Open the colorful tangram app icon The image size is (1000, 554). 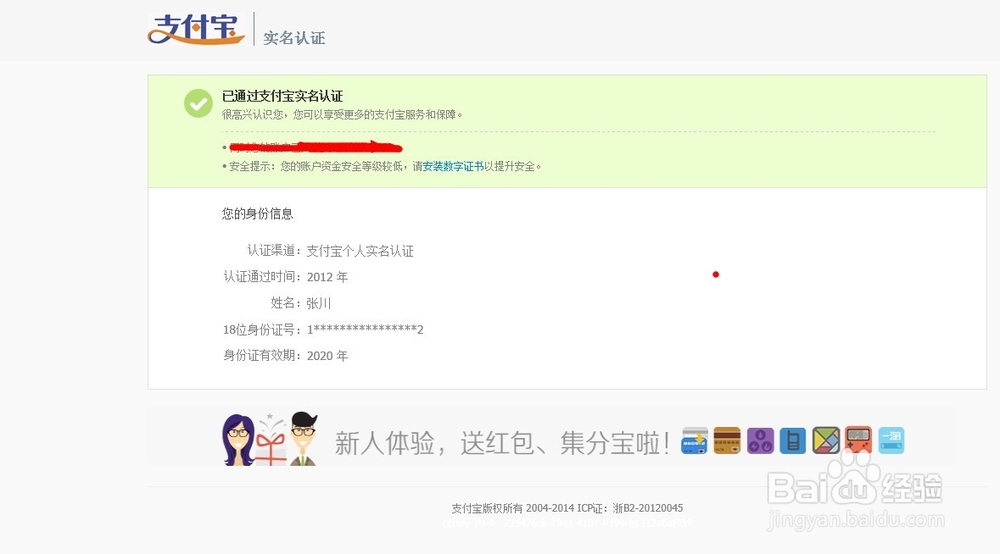[x=826, y=441]
